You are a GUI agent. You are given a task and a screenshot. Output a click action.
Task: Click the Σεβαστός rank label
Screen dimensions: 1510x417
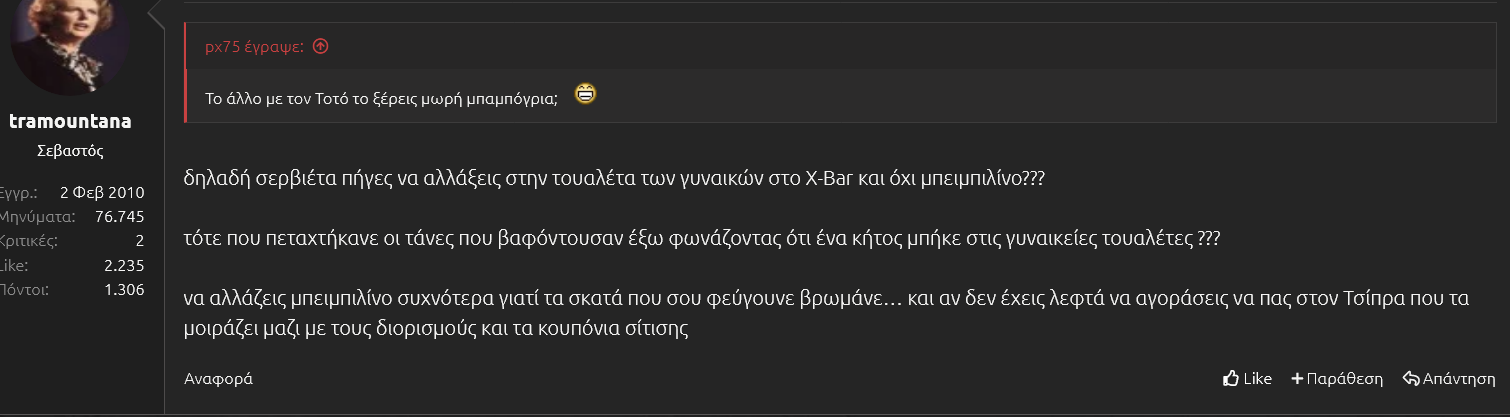click(70, 152)
